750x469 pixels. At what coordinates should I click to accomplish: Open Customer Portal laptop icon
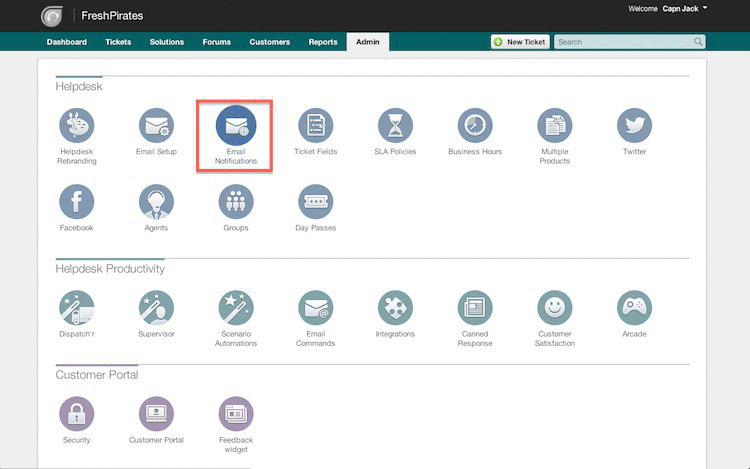pyautogui.click(x=156, y=414)
